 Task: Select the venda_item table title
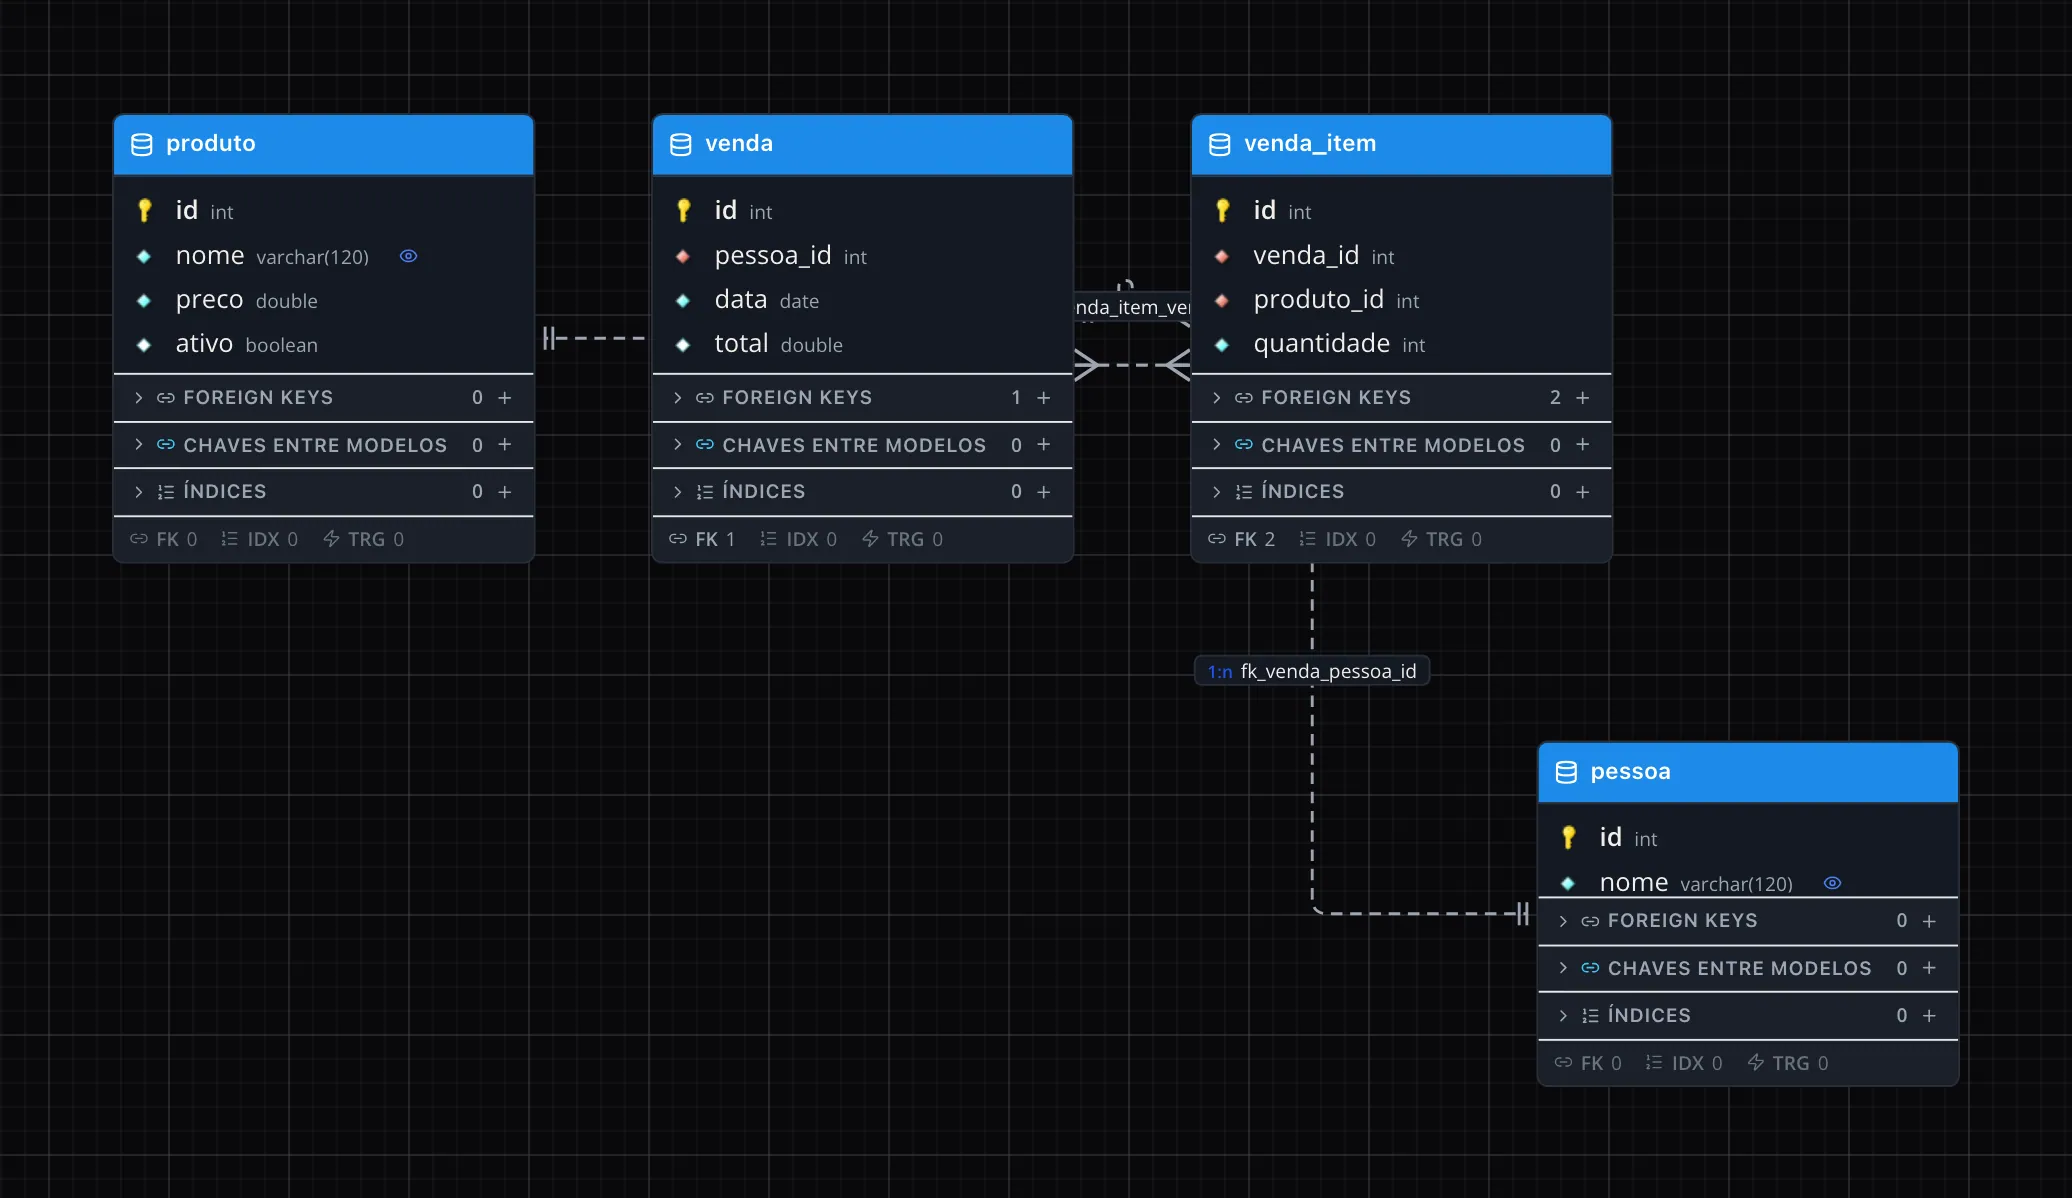[x=1310, y=143]
